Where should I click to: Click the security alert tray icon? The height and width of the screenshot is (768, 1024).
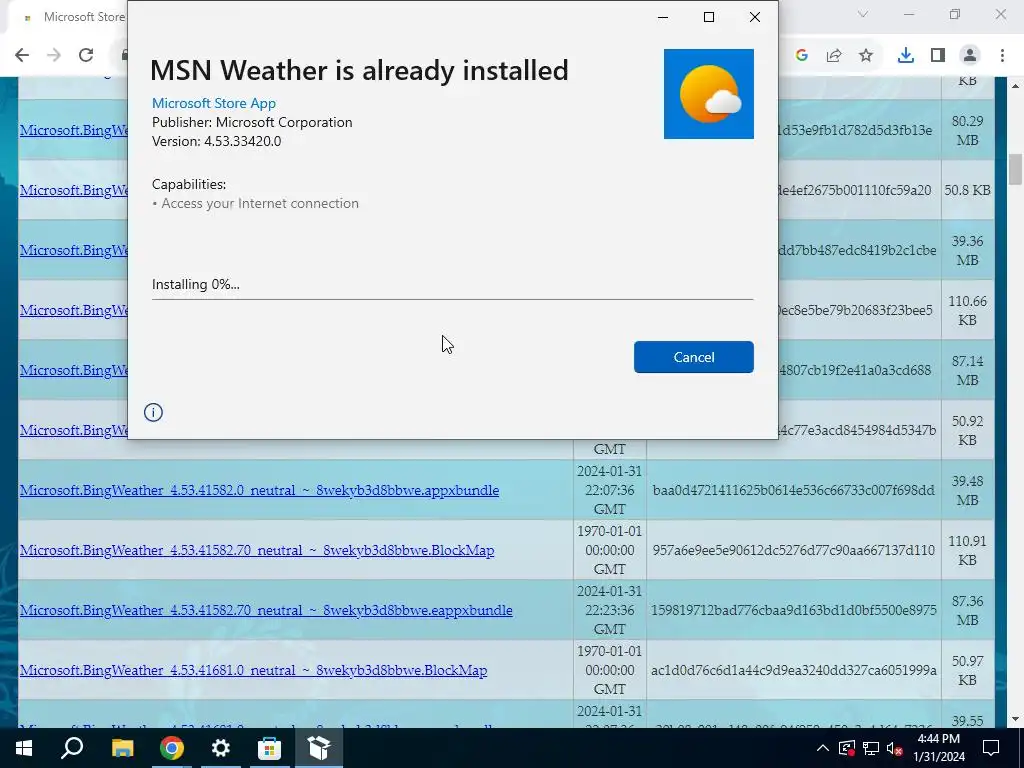pos(847,748)
